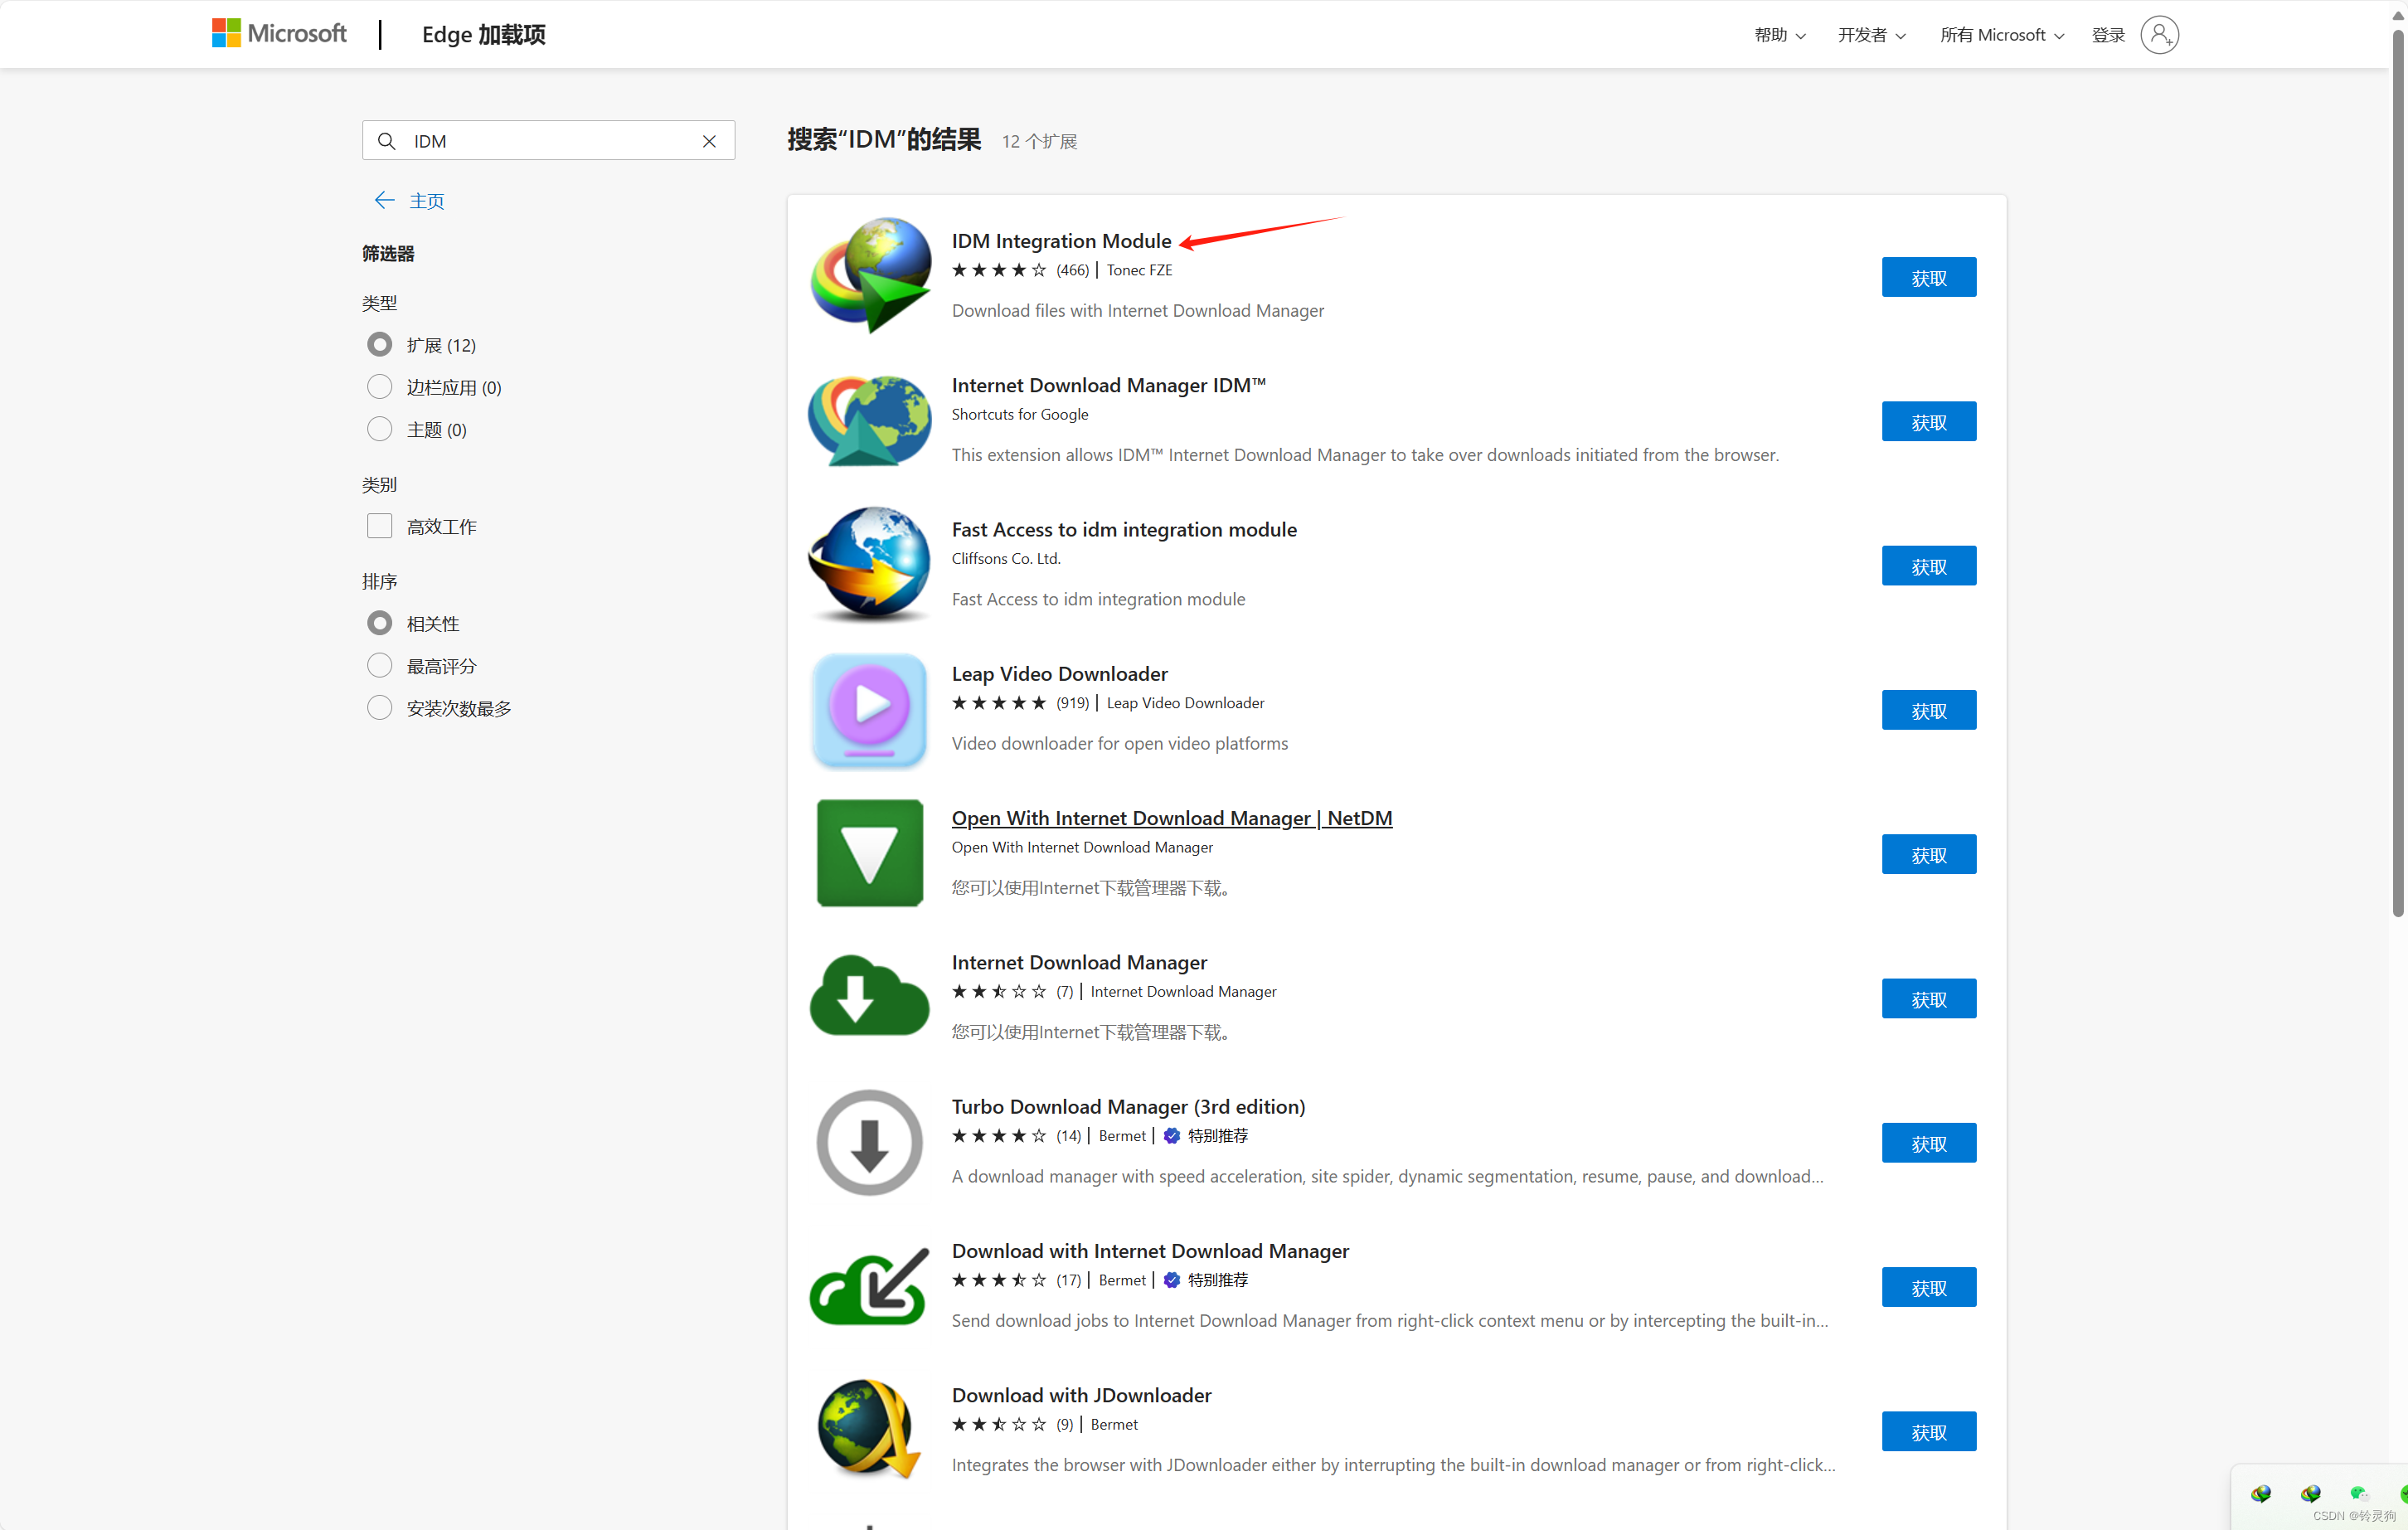Click verified badge beside Turbo Download Manager
This screenshot has height=1530, width=2408.
click(1172, 1136)
